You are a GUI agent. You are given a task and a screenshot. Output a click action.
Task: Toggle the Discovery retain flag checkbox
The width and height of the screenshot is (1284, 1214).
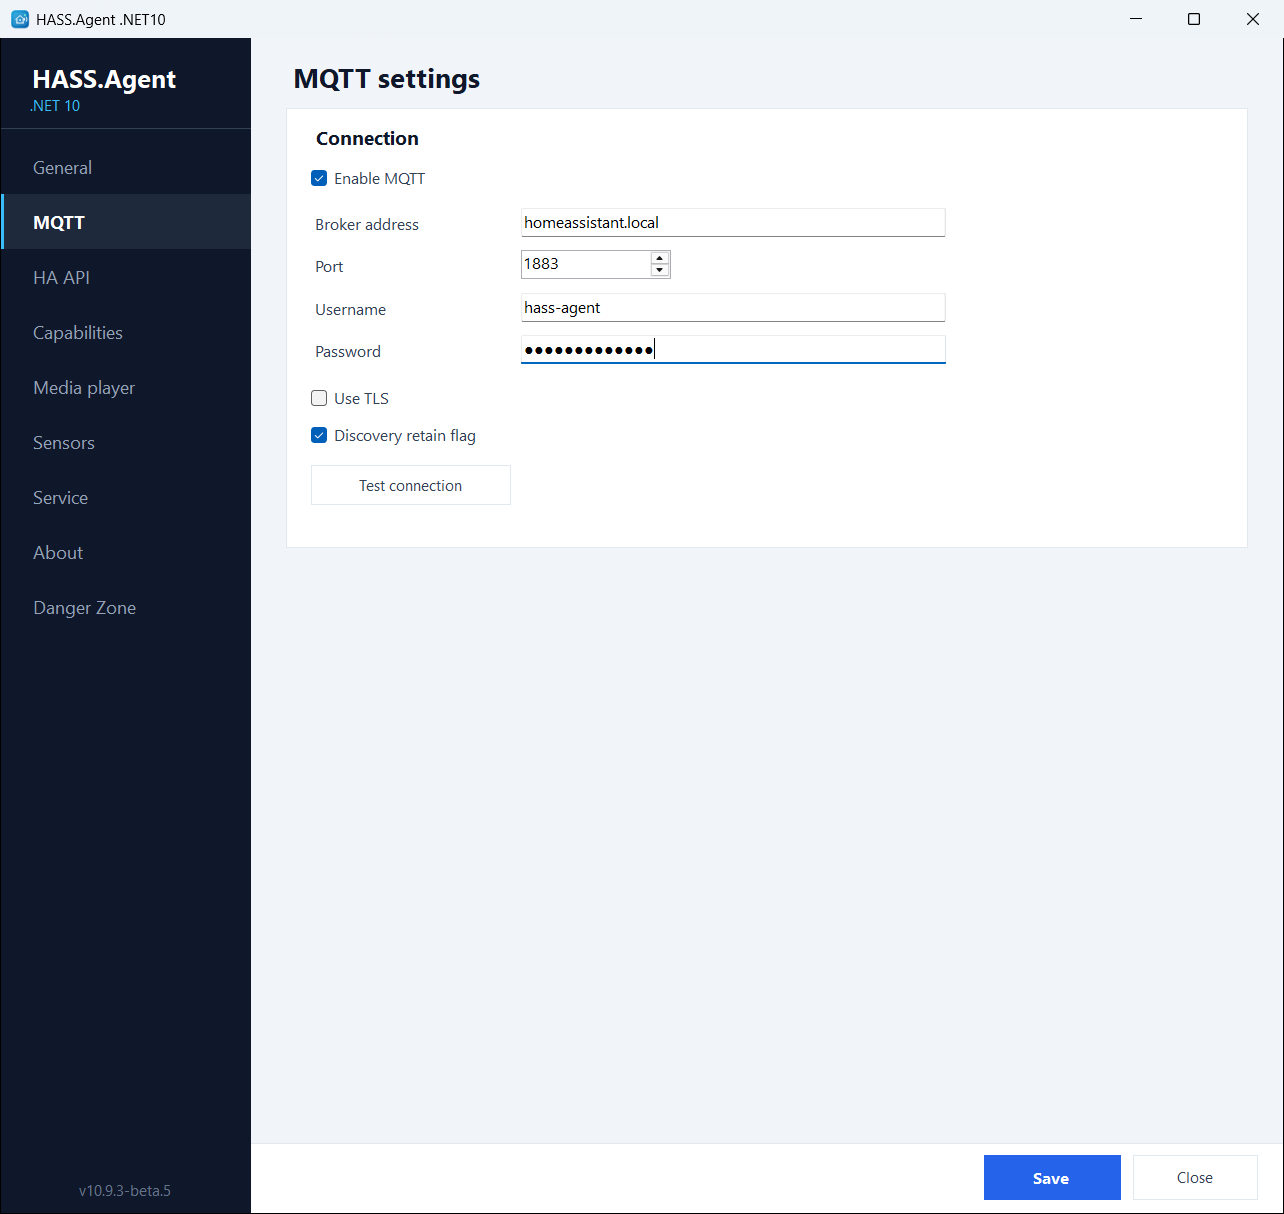[319, 435]
